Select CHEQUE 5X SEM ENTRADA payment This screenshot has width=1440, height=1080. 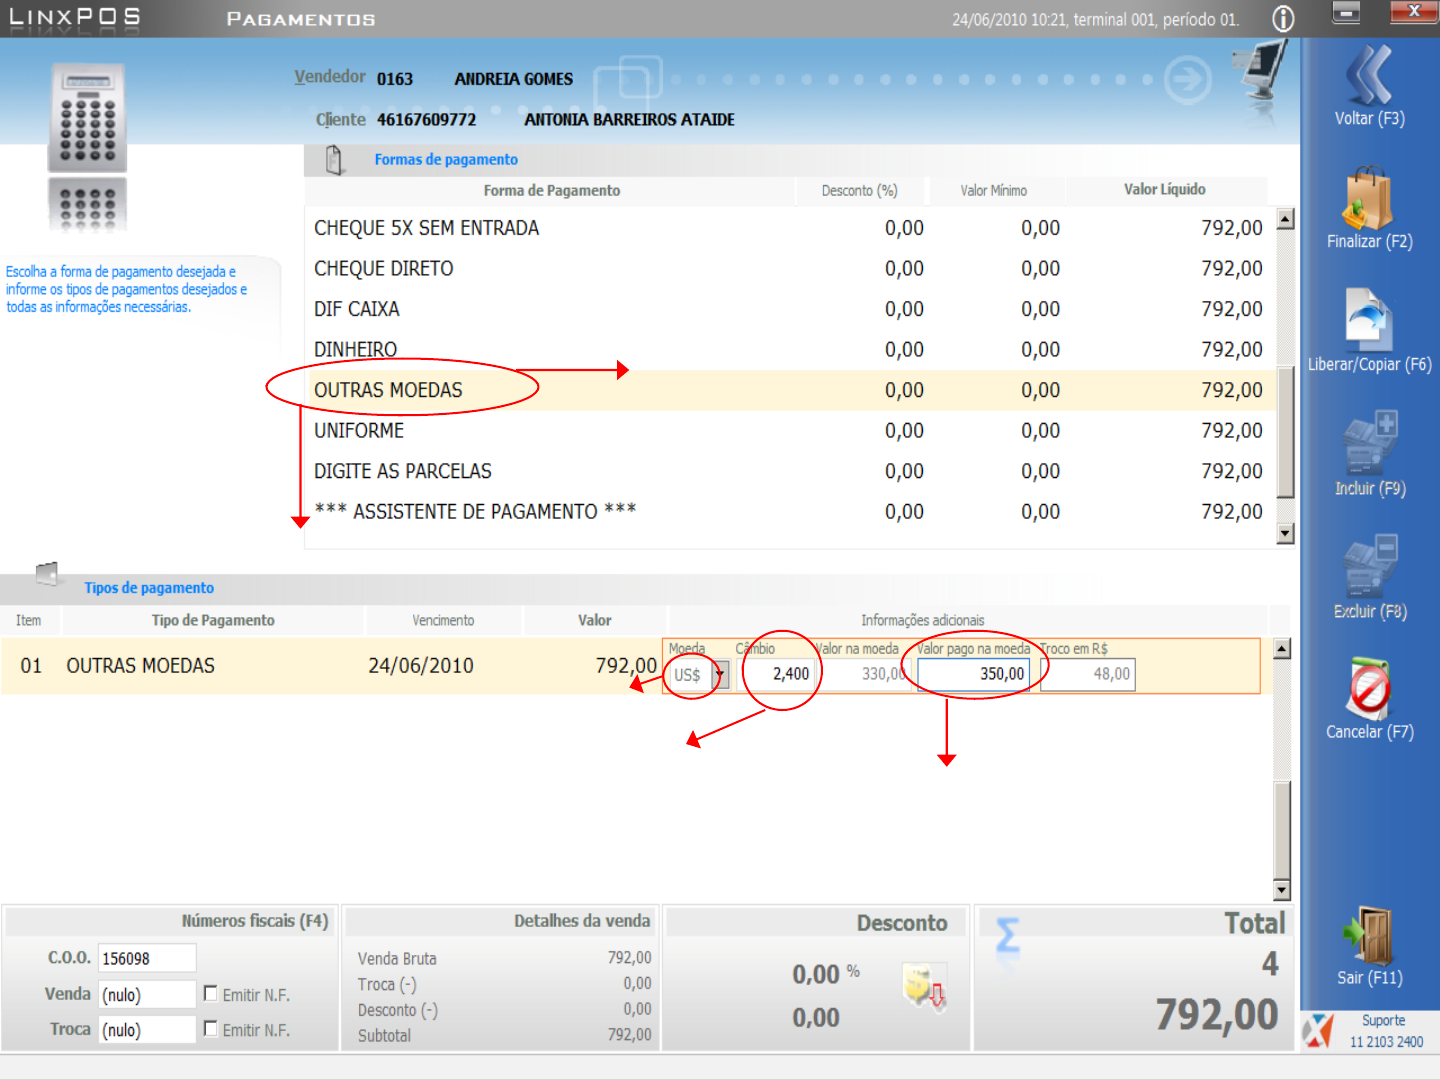coord(789,228)
